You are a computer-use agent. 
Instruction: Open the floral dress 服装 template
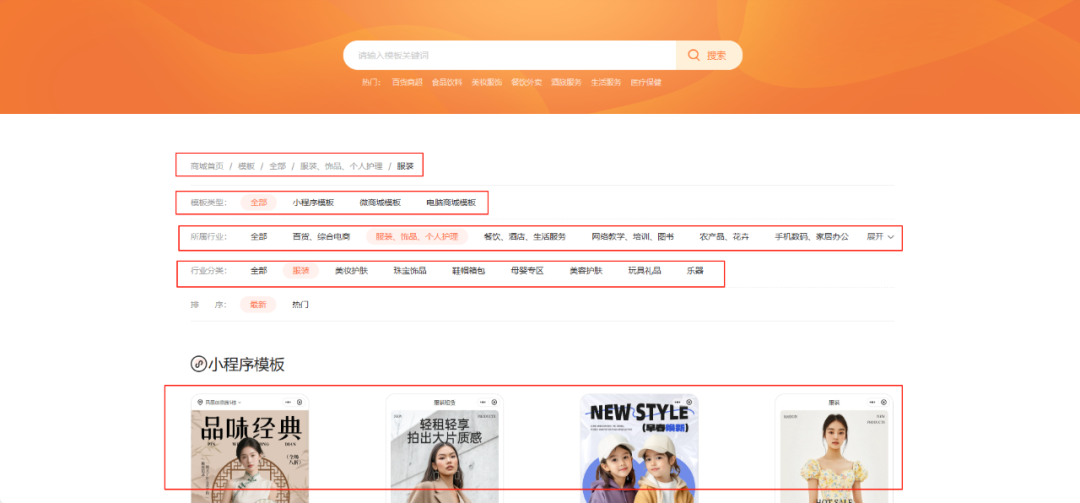834,449
